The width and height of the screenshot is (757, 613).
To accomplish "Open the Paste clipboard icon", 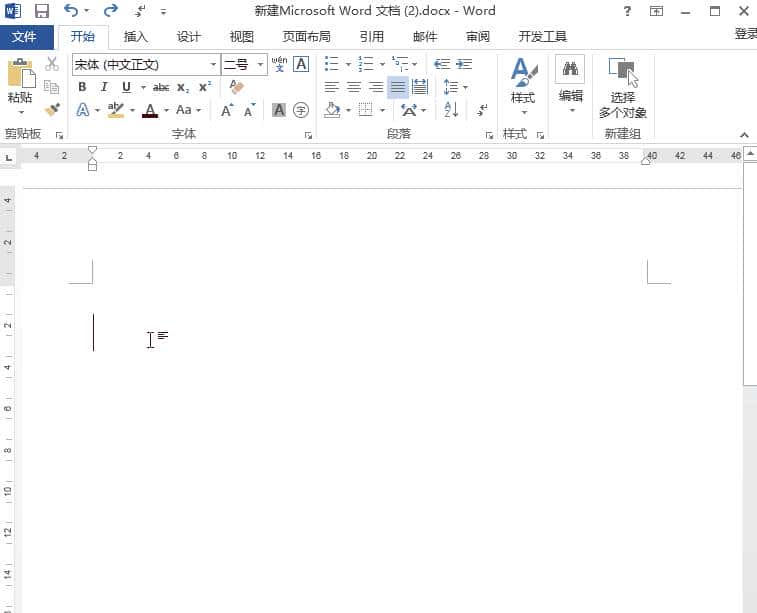I will tap(20, 72).
